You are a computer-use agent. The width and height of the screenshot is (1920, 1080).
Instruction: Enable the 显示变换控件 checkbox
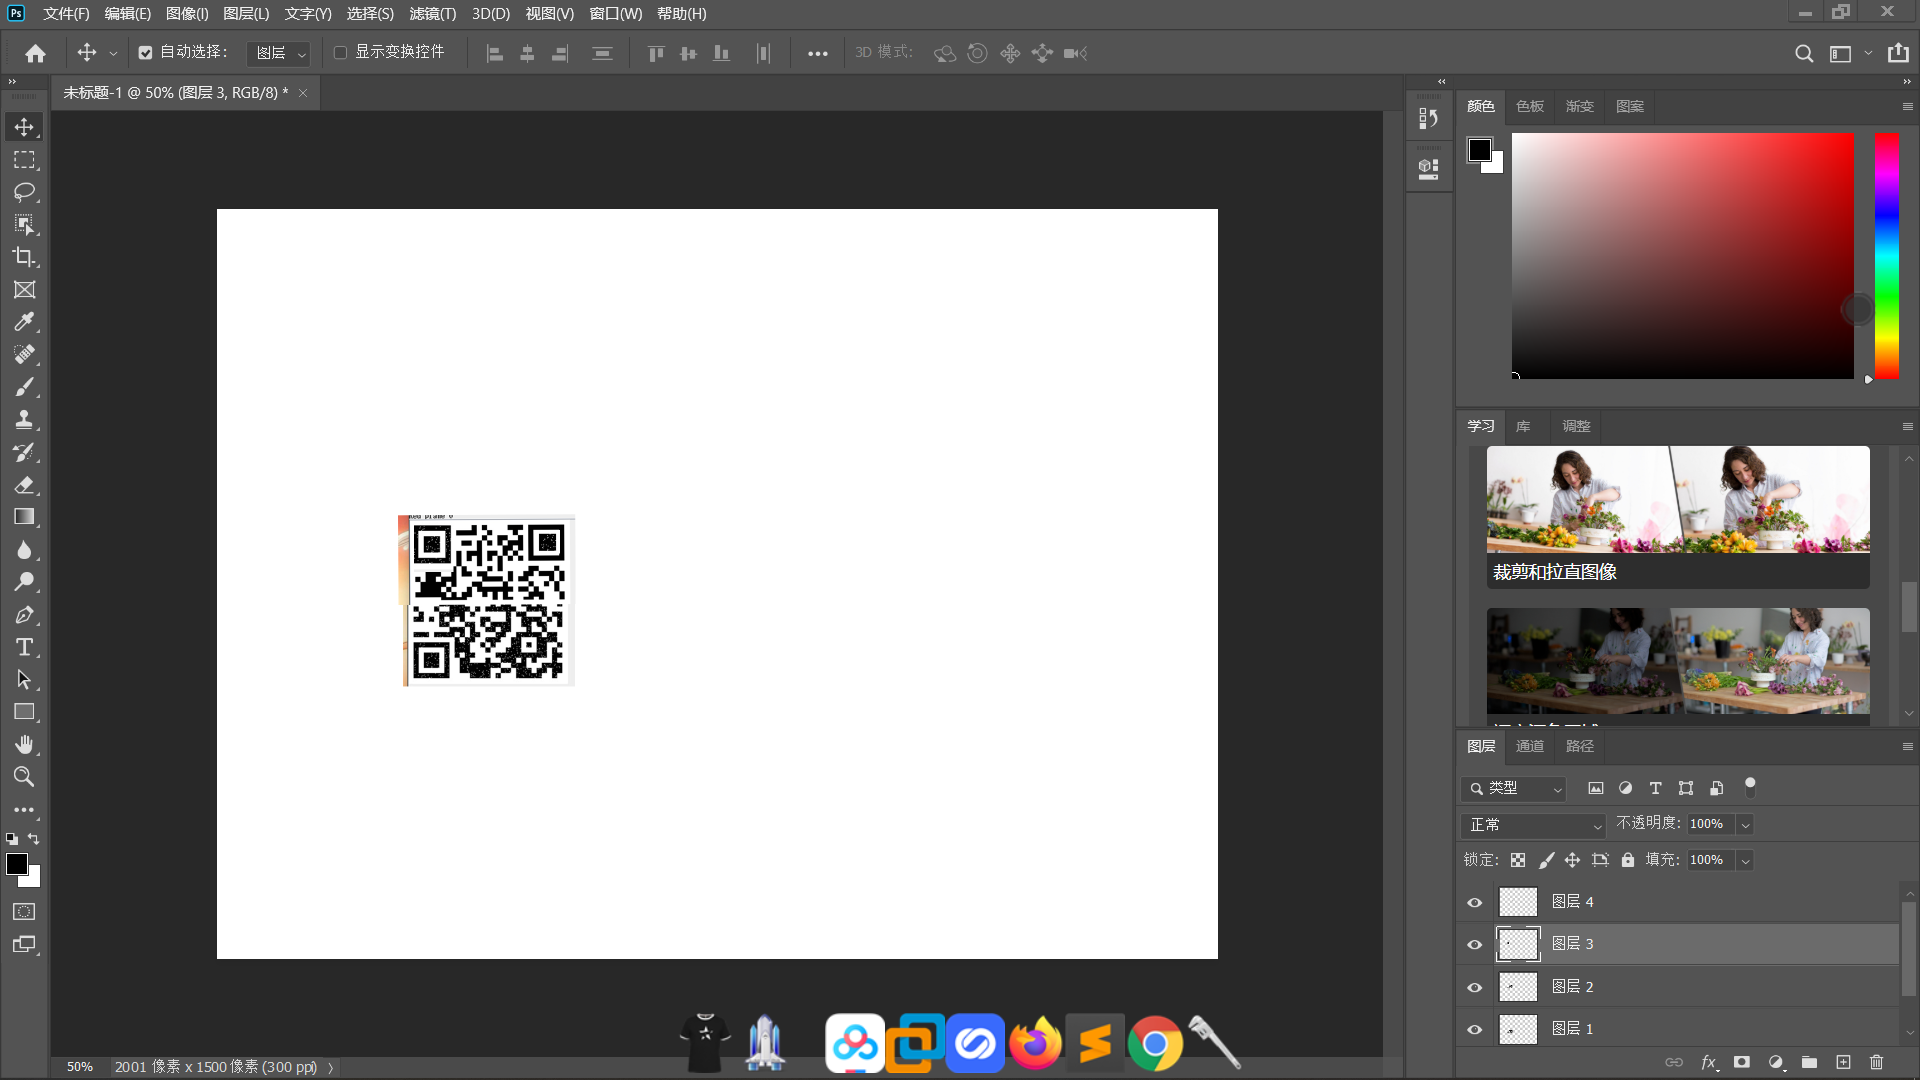pos(340,53)
